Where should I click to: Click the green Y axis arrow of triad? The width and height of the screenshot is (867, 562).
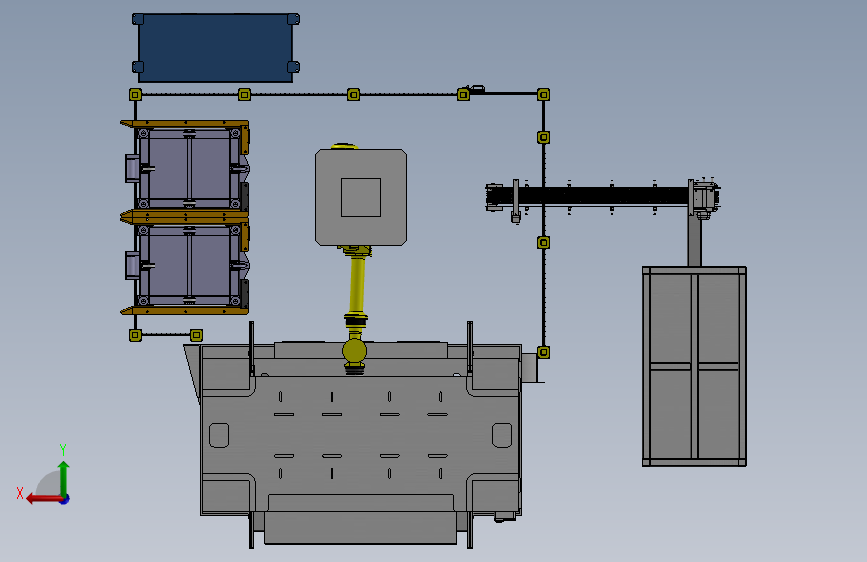(64, 478)
